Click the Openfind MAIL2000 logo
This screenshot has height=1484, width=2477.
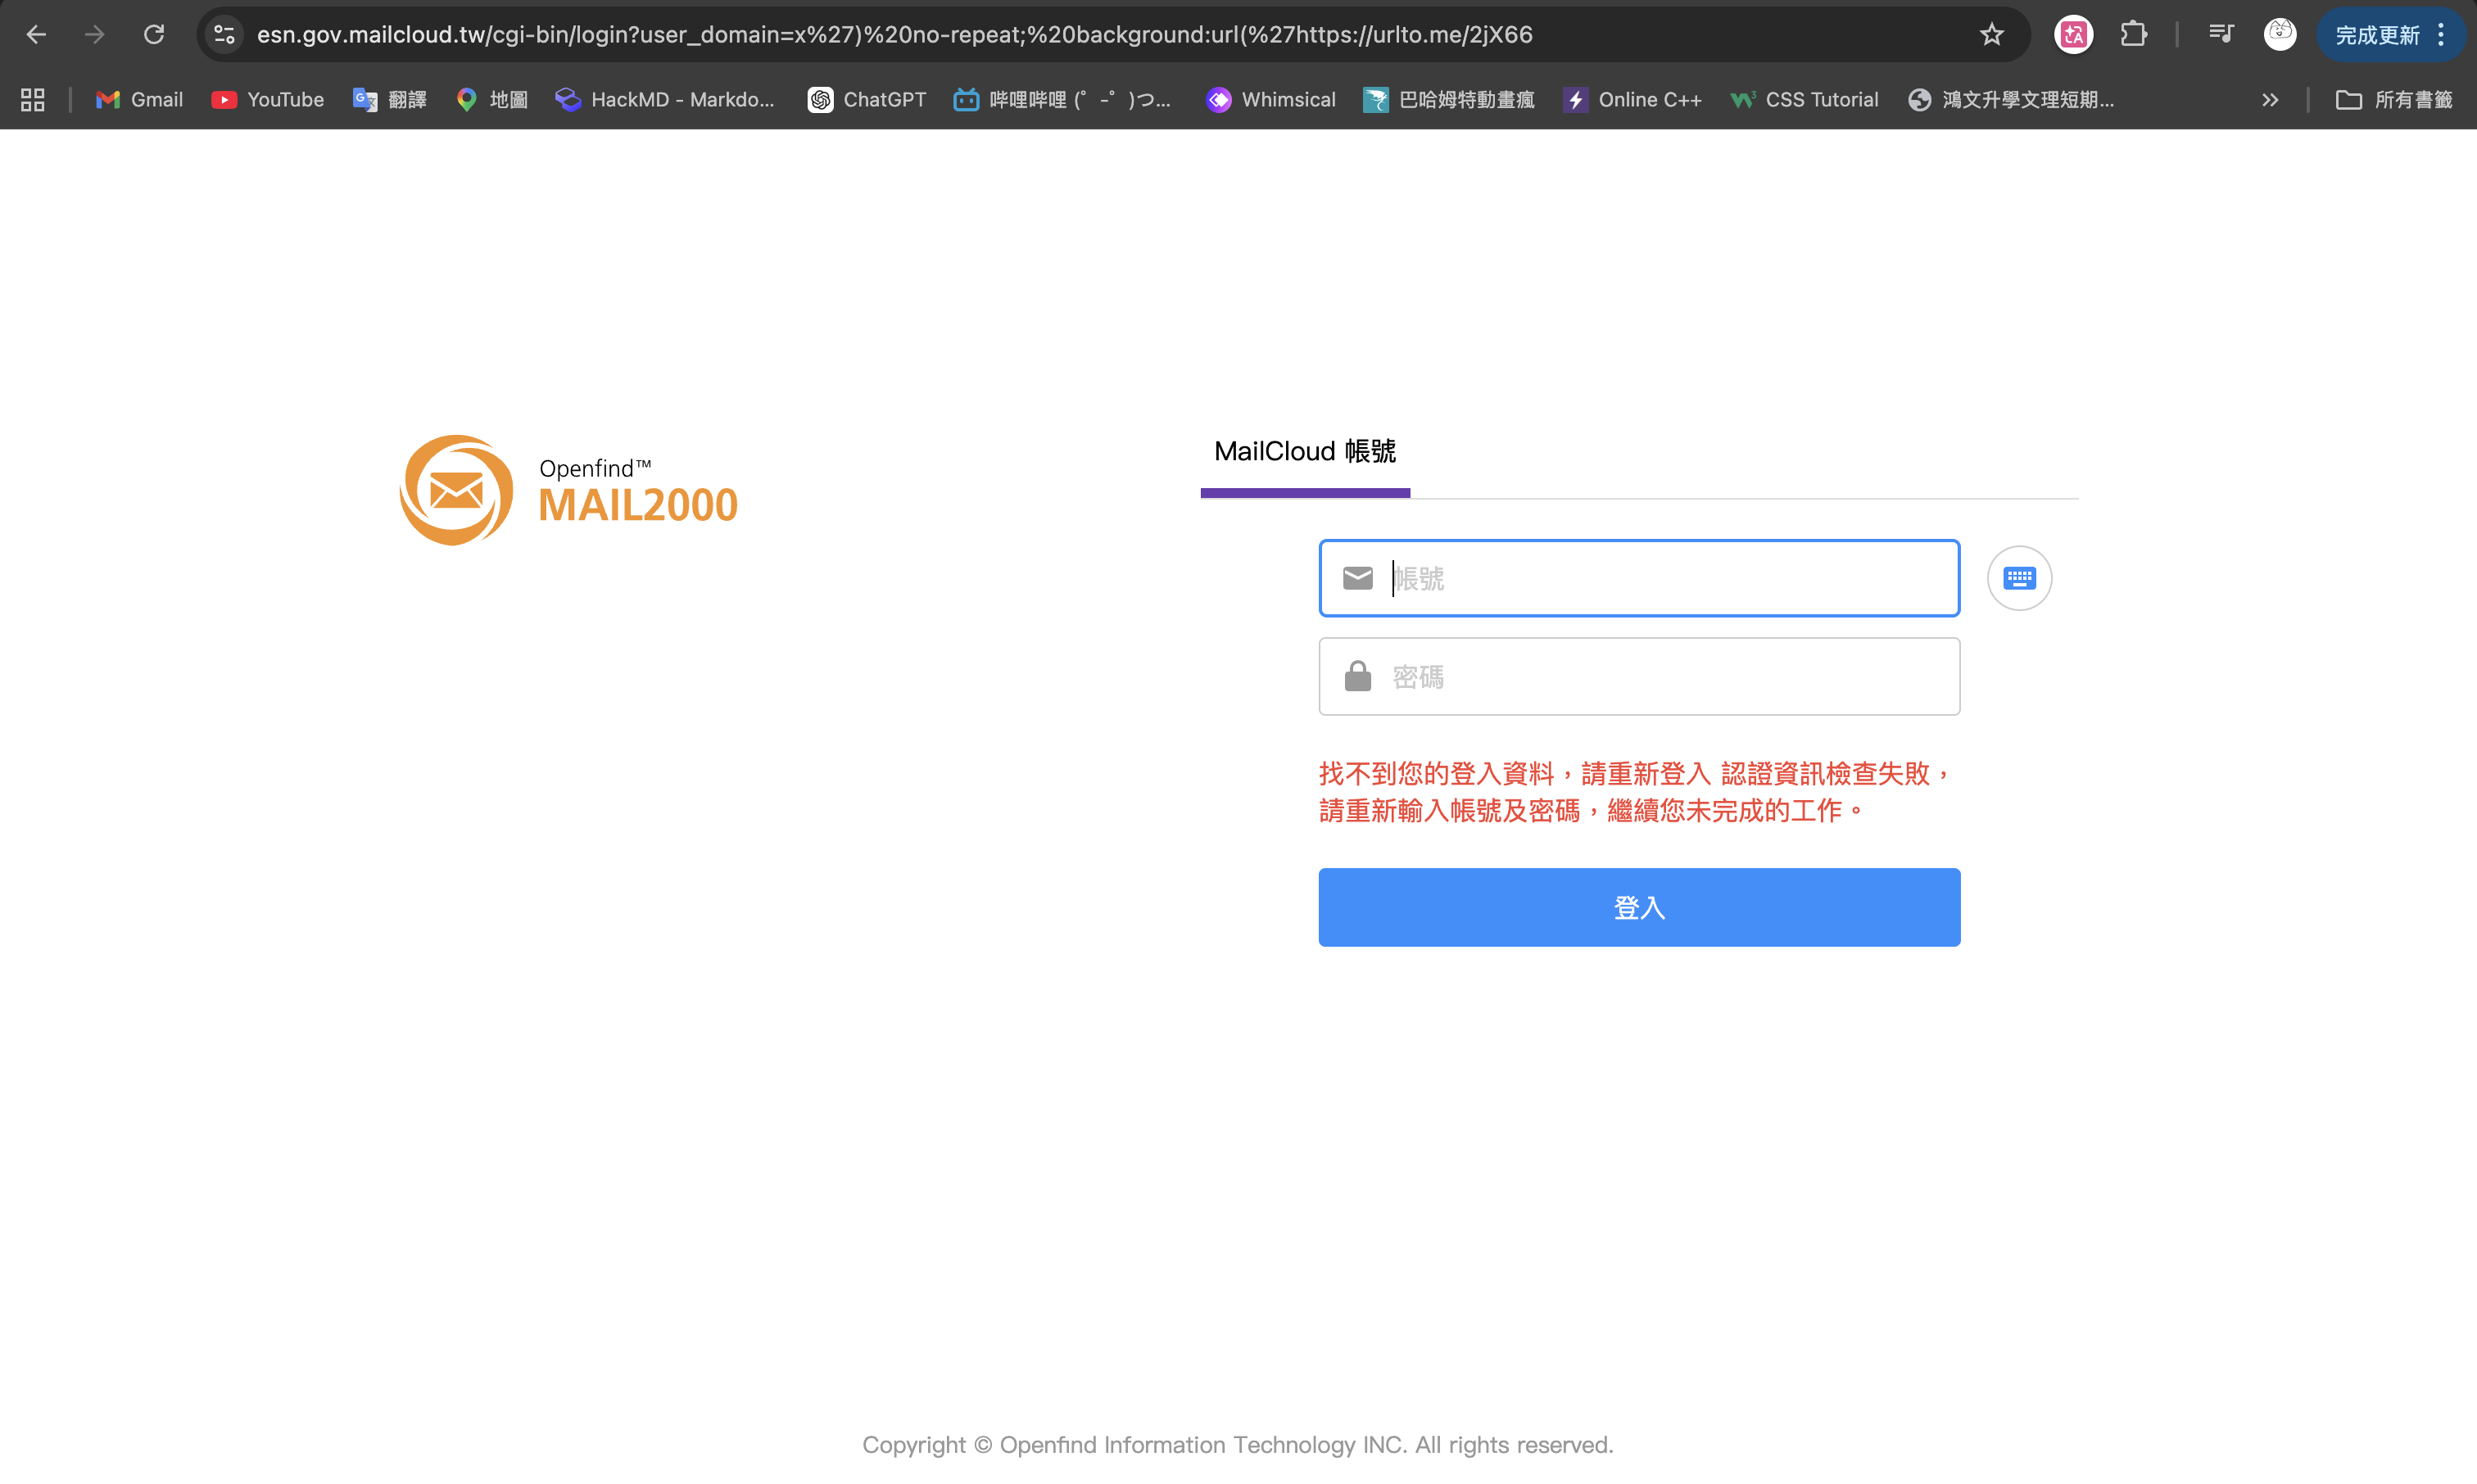568,490
